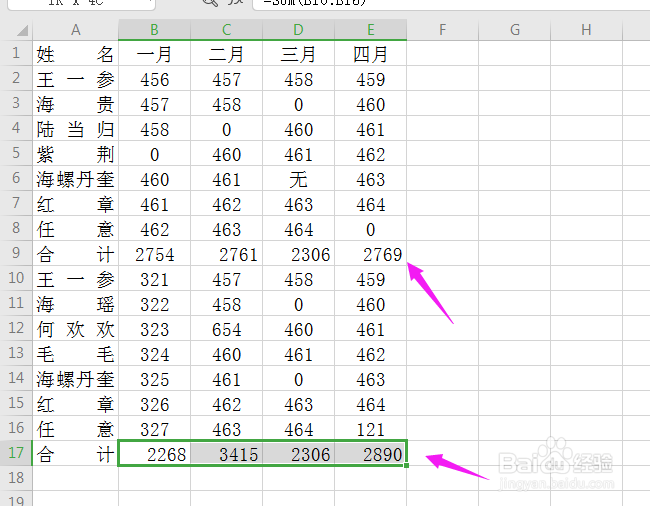Screen dimensions: 650x506
Task: Click cell D17 showing 2306
Action: coord(298,453)
